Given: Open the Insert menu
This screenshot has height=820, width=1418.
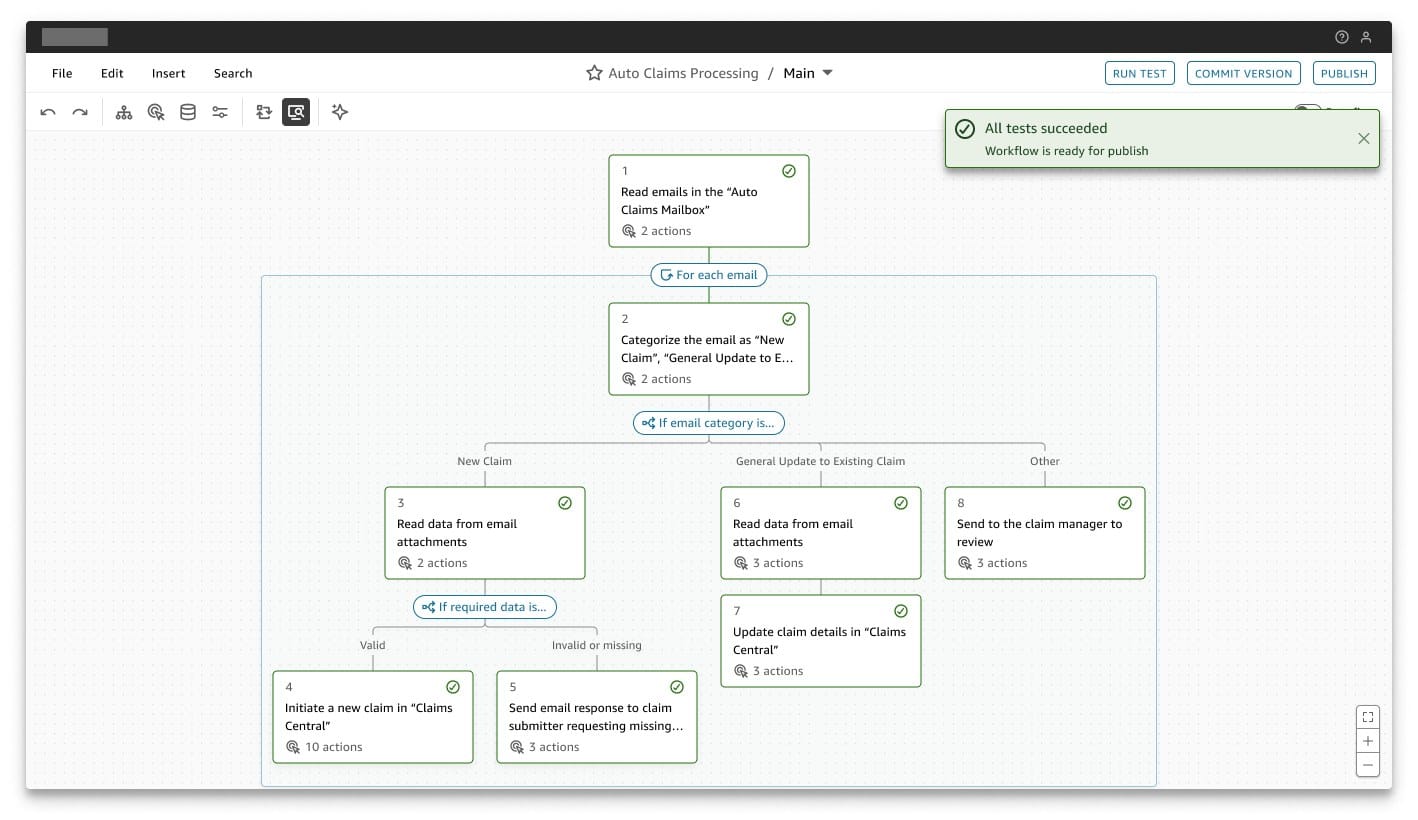Looking at the screenshot, I should coord(168,73).
